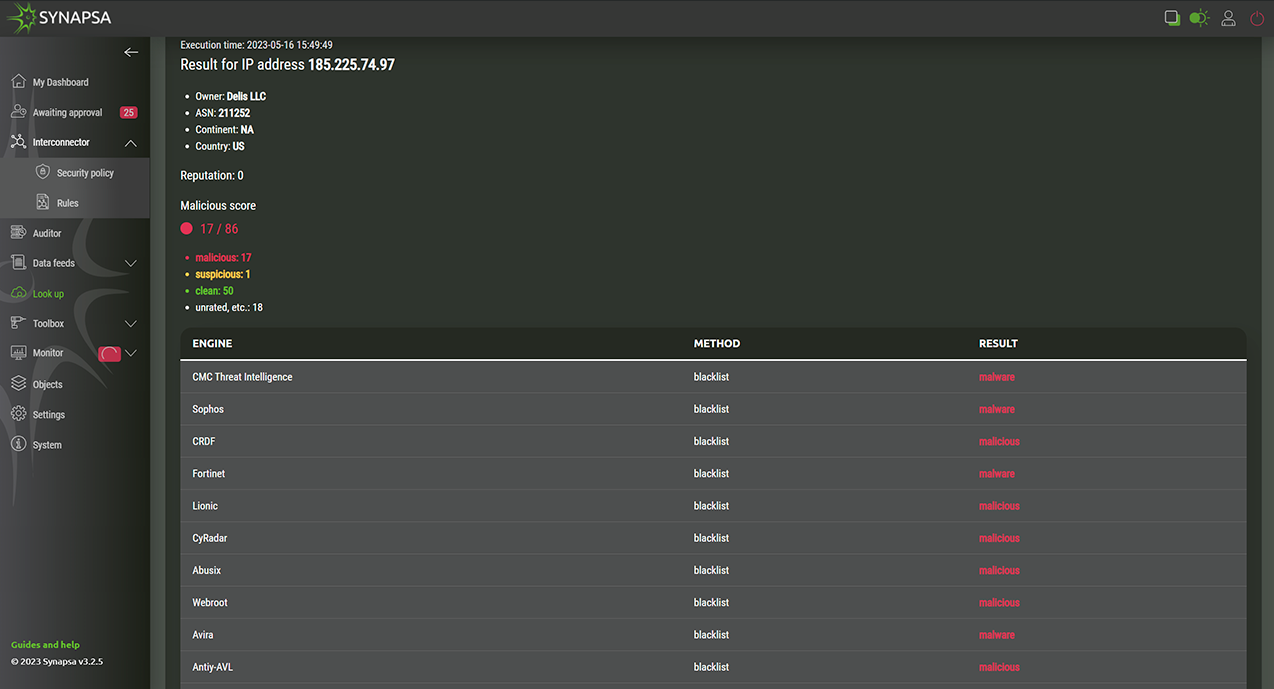
Task: Open the overlapping windows icon in the header
Action: [1172, 18]
